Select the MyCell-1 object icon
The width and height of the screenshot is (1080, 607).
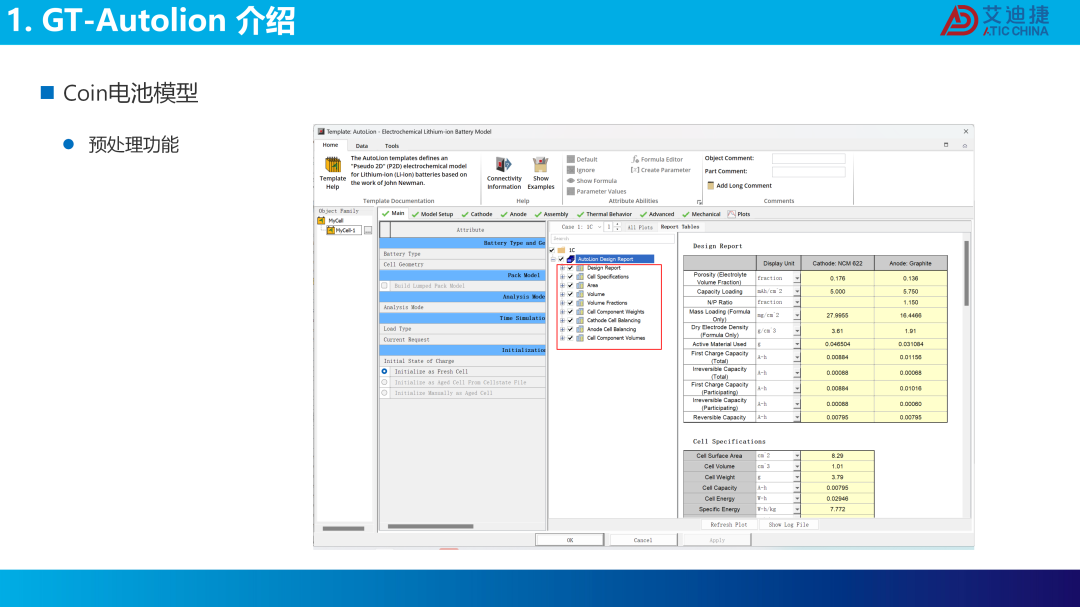click(331, 230)
